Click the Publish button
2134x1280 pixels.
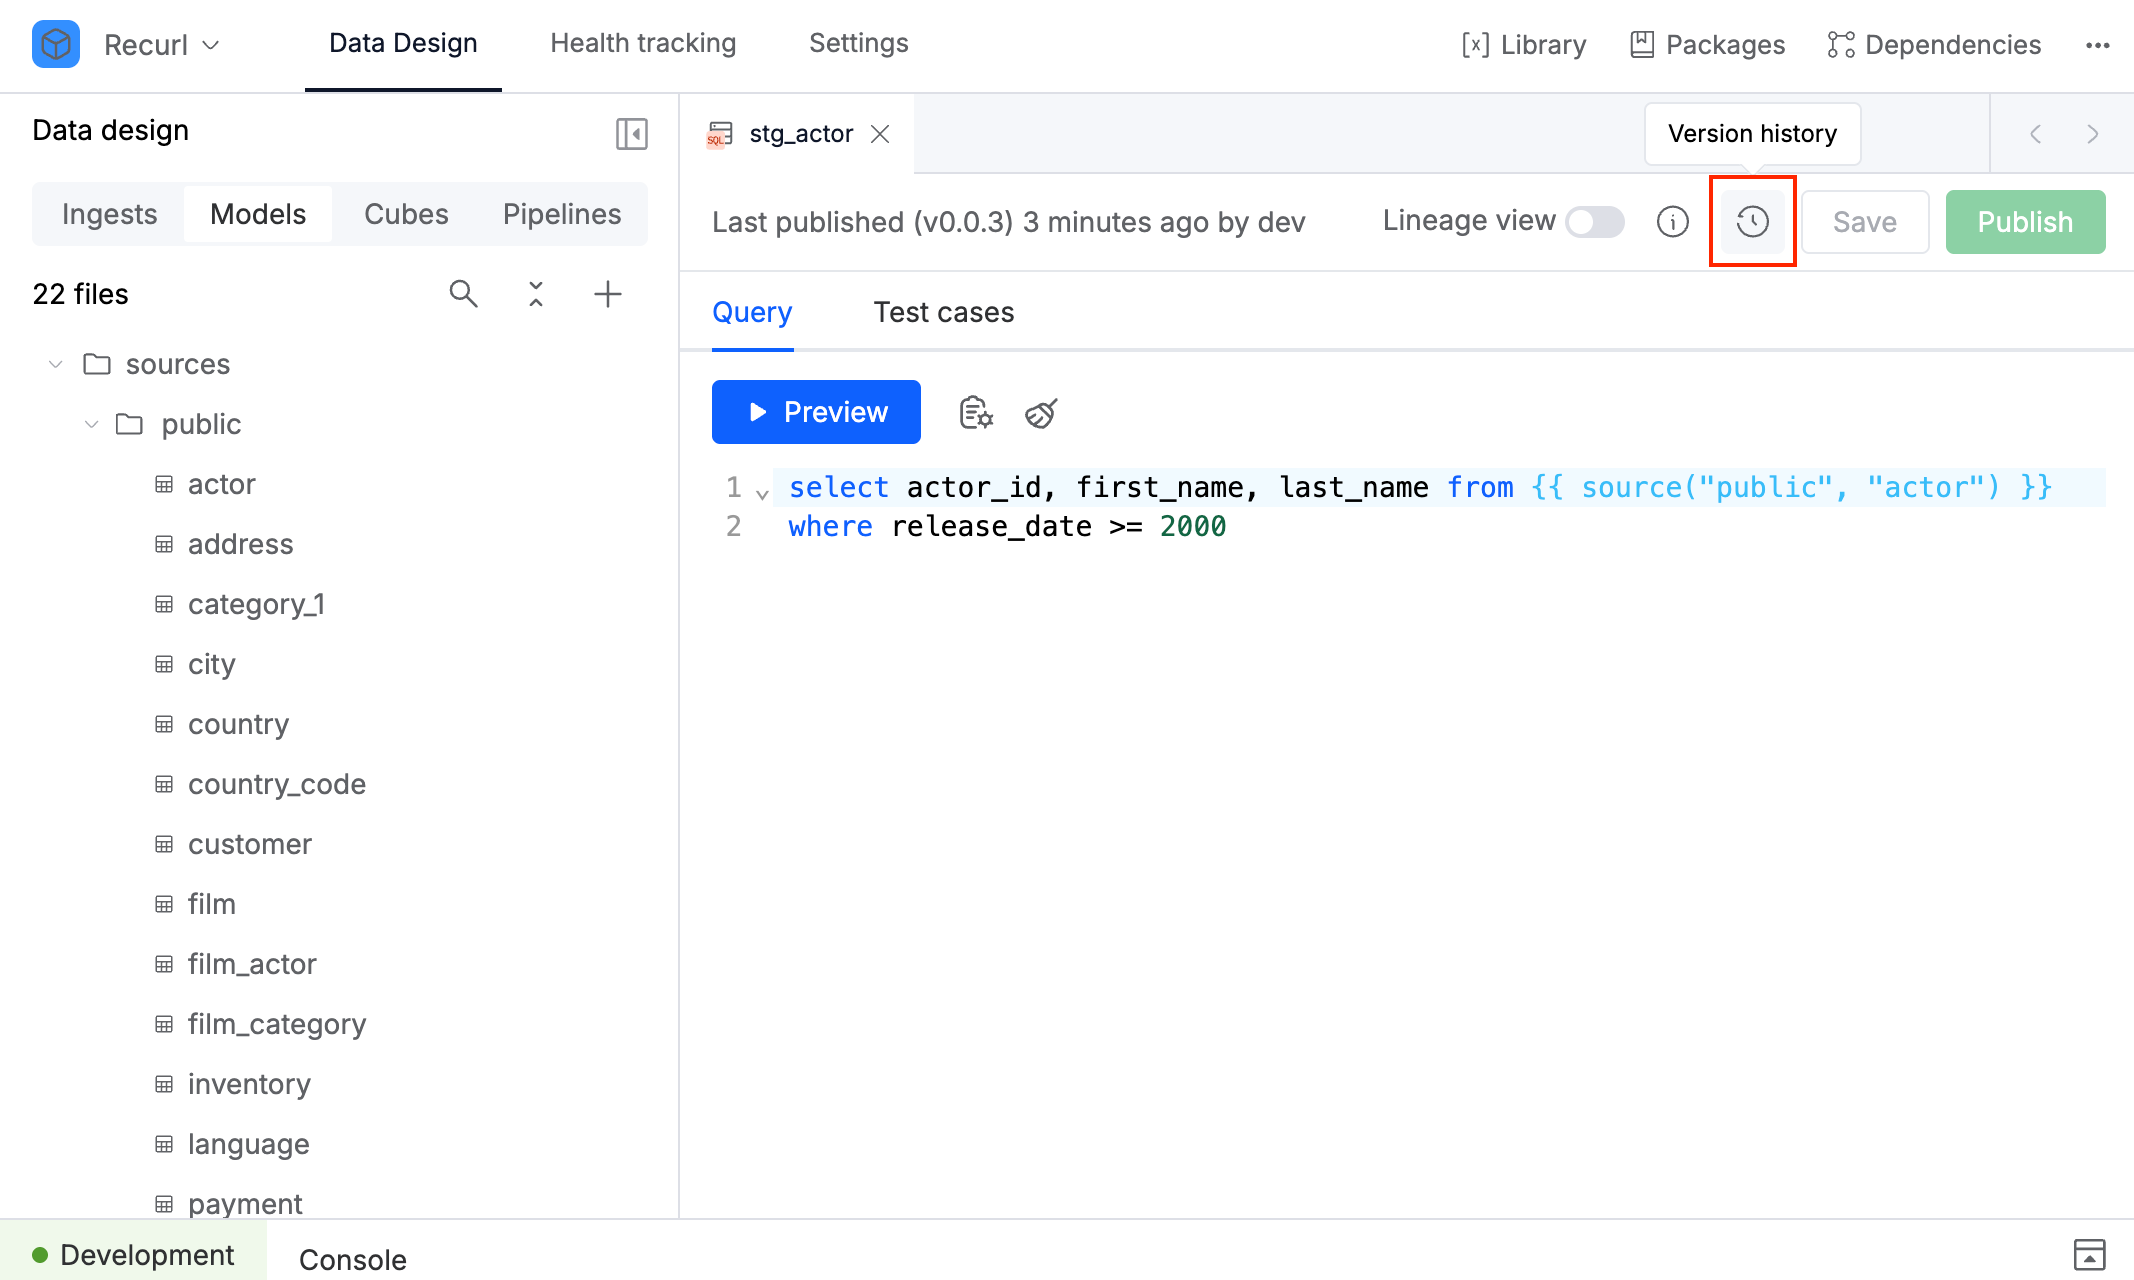[x=2025, y=222]
